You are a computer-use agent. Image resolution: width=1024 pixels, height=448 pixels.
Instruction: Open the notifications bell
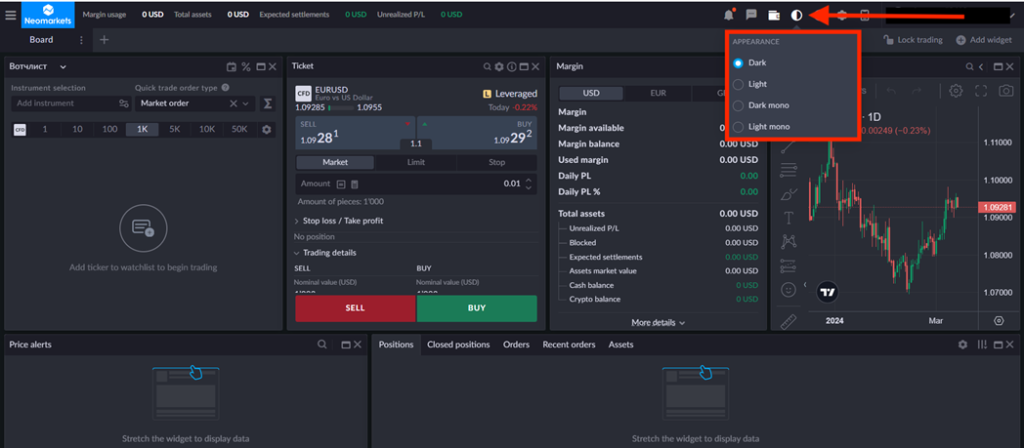(727, 15)
